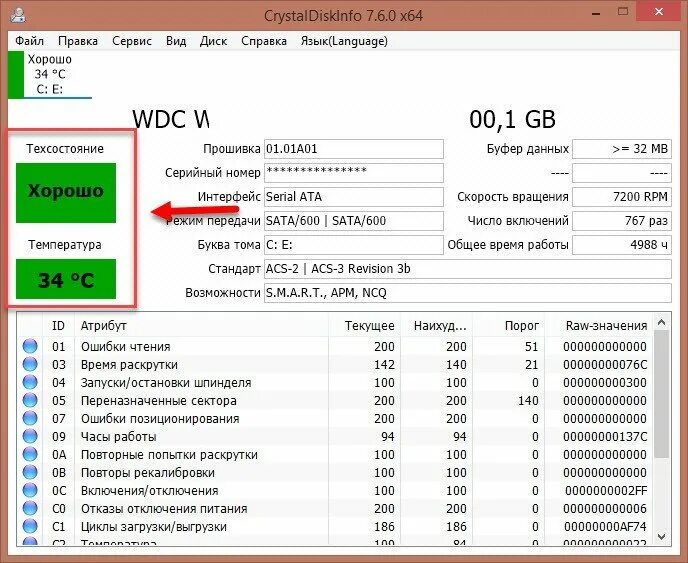Click the Raw-значения column header
The image size is (688, 563).
click(x=599, y=326)
